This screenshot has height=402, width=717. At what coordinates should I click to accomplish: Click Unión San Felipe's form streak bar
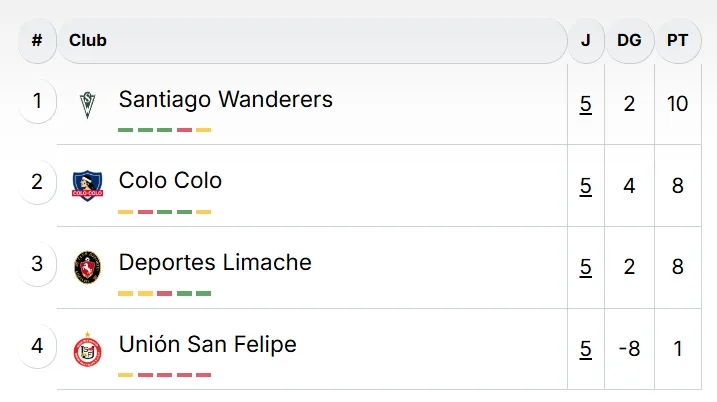click(x=164, y=375)
